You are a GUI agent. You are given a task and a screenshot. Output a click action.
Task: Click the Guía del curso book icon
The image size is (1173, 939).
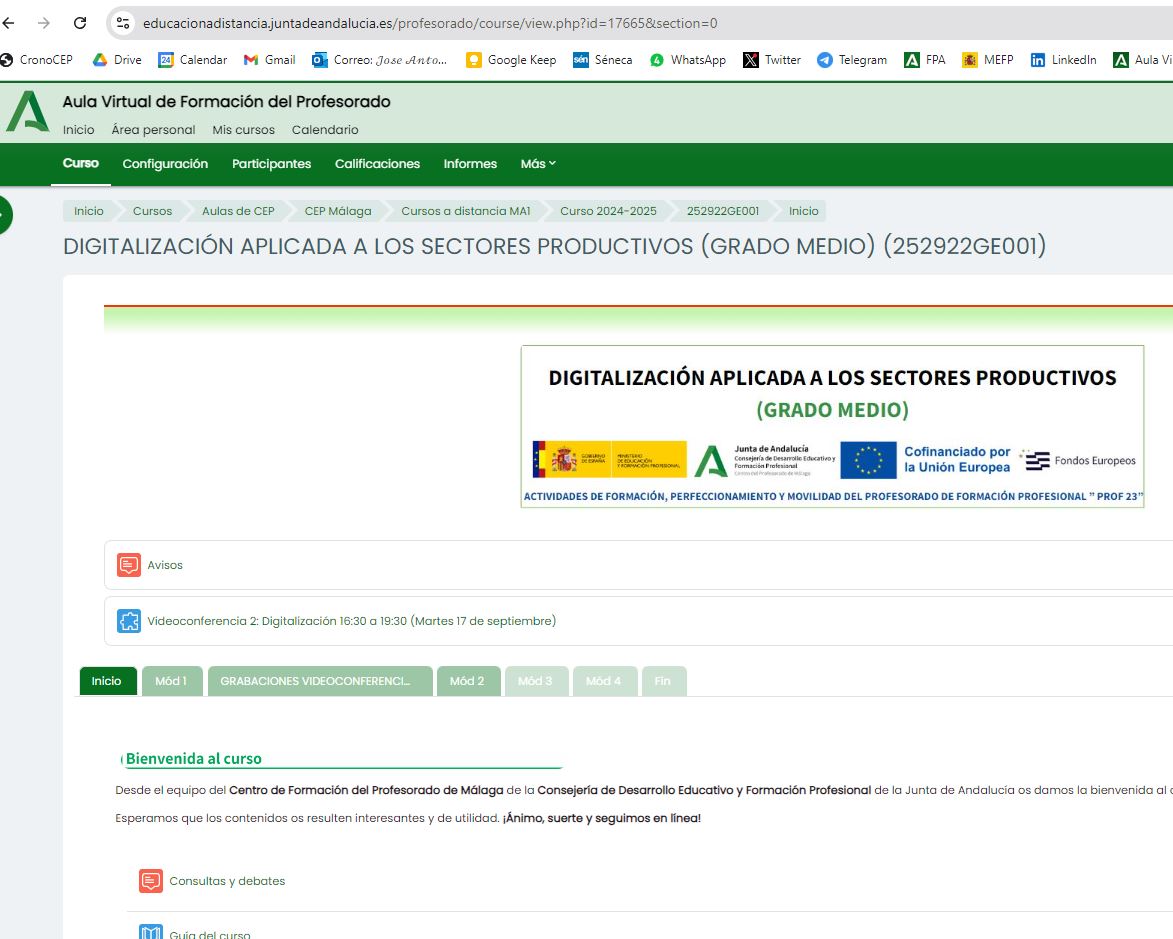151,932
